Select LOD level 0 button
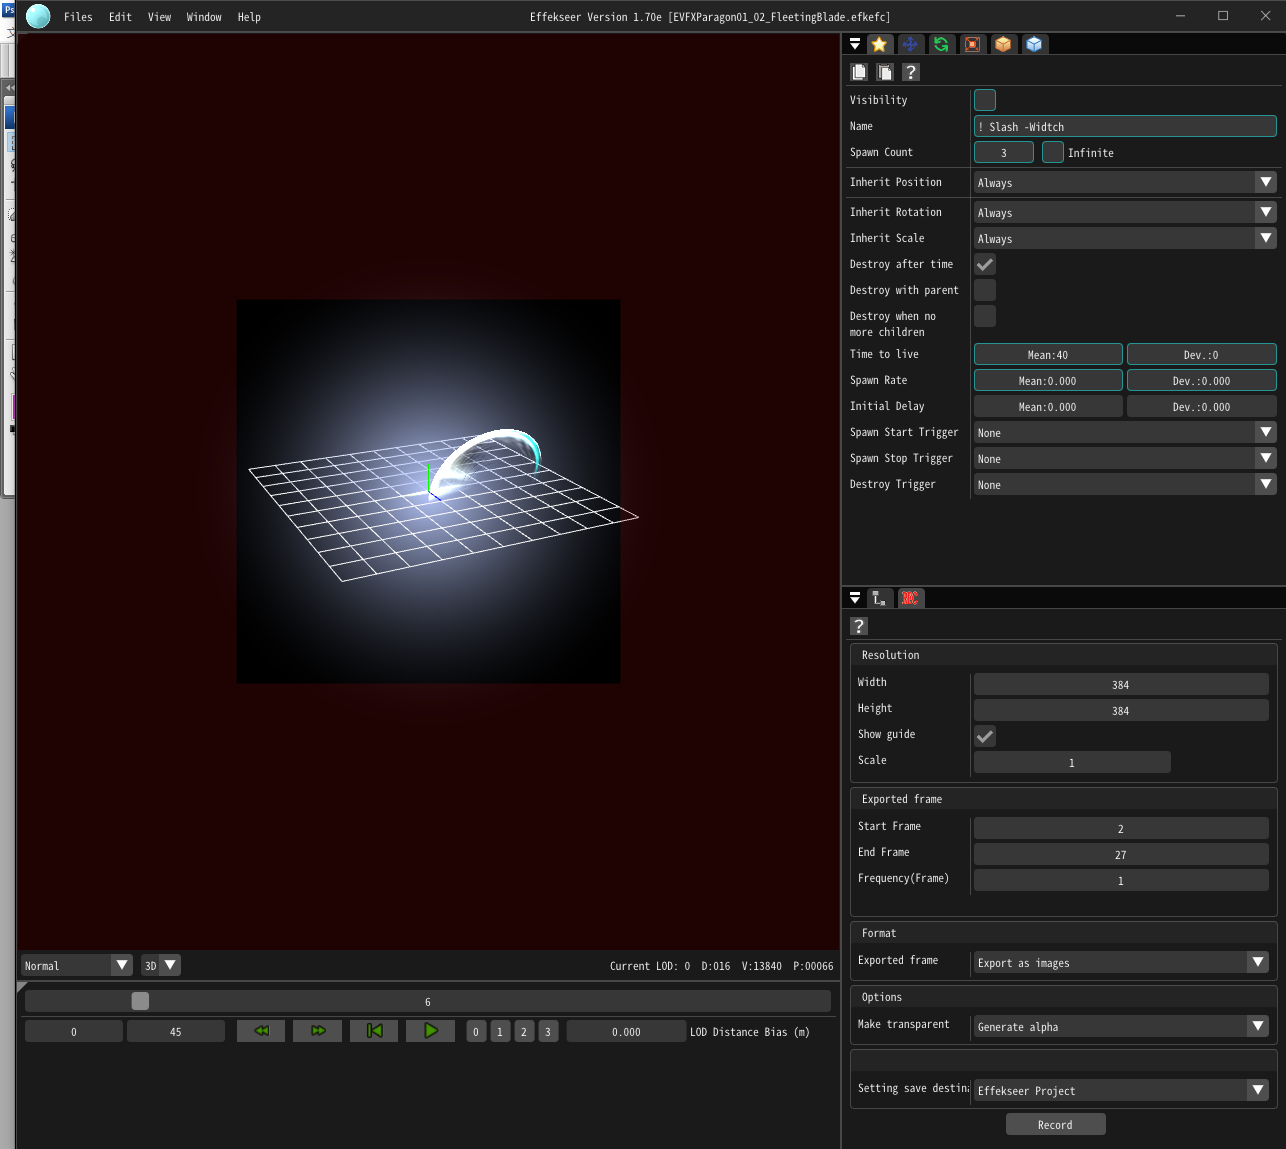 click(x=476, y=1031)
